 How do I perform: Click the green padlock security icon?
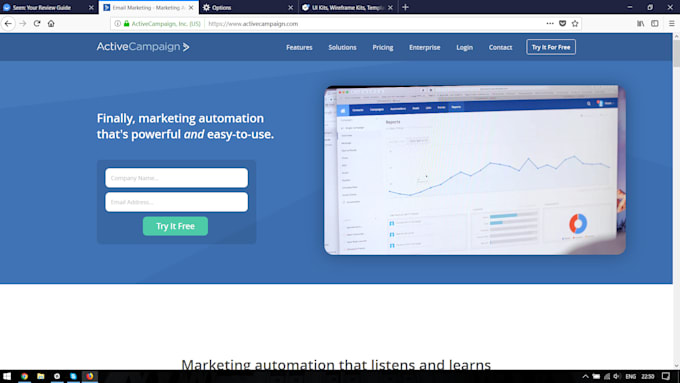pyautogui.click(x=127, y=23)
